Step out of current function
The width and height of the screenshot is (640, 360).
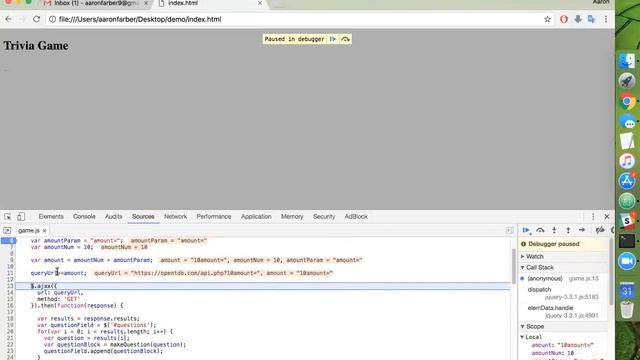coord(568,230)
